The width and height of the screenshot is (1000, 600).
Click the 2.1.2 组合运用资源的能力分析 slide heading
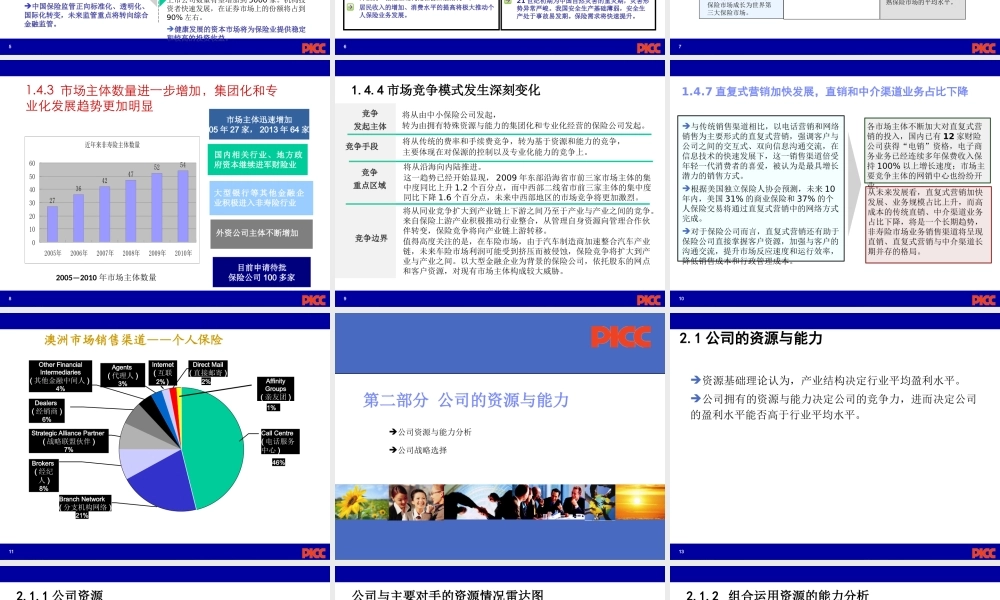pos(777,595)
